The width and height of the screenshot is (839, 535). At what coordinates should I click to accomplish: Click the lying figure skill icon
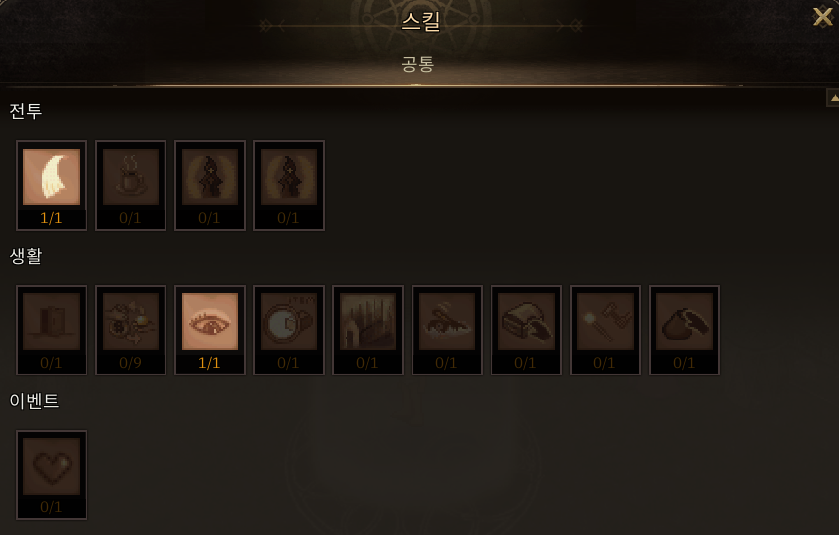pyautogui.click(x=447, y=330)
